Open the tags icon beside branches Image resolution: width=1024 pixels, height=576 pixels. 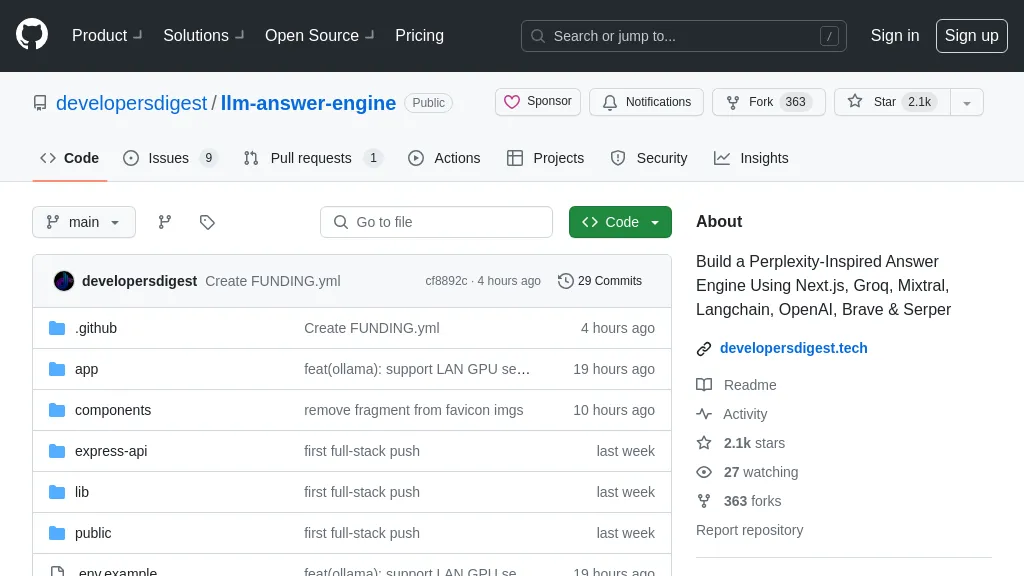coord(207,222)
